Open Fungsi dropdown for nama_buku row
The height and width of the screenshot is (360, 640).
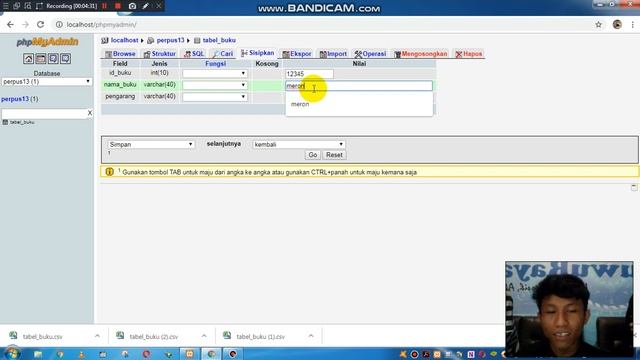(x=215, y=85)
